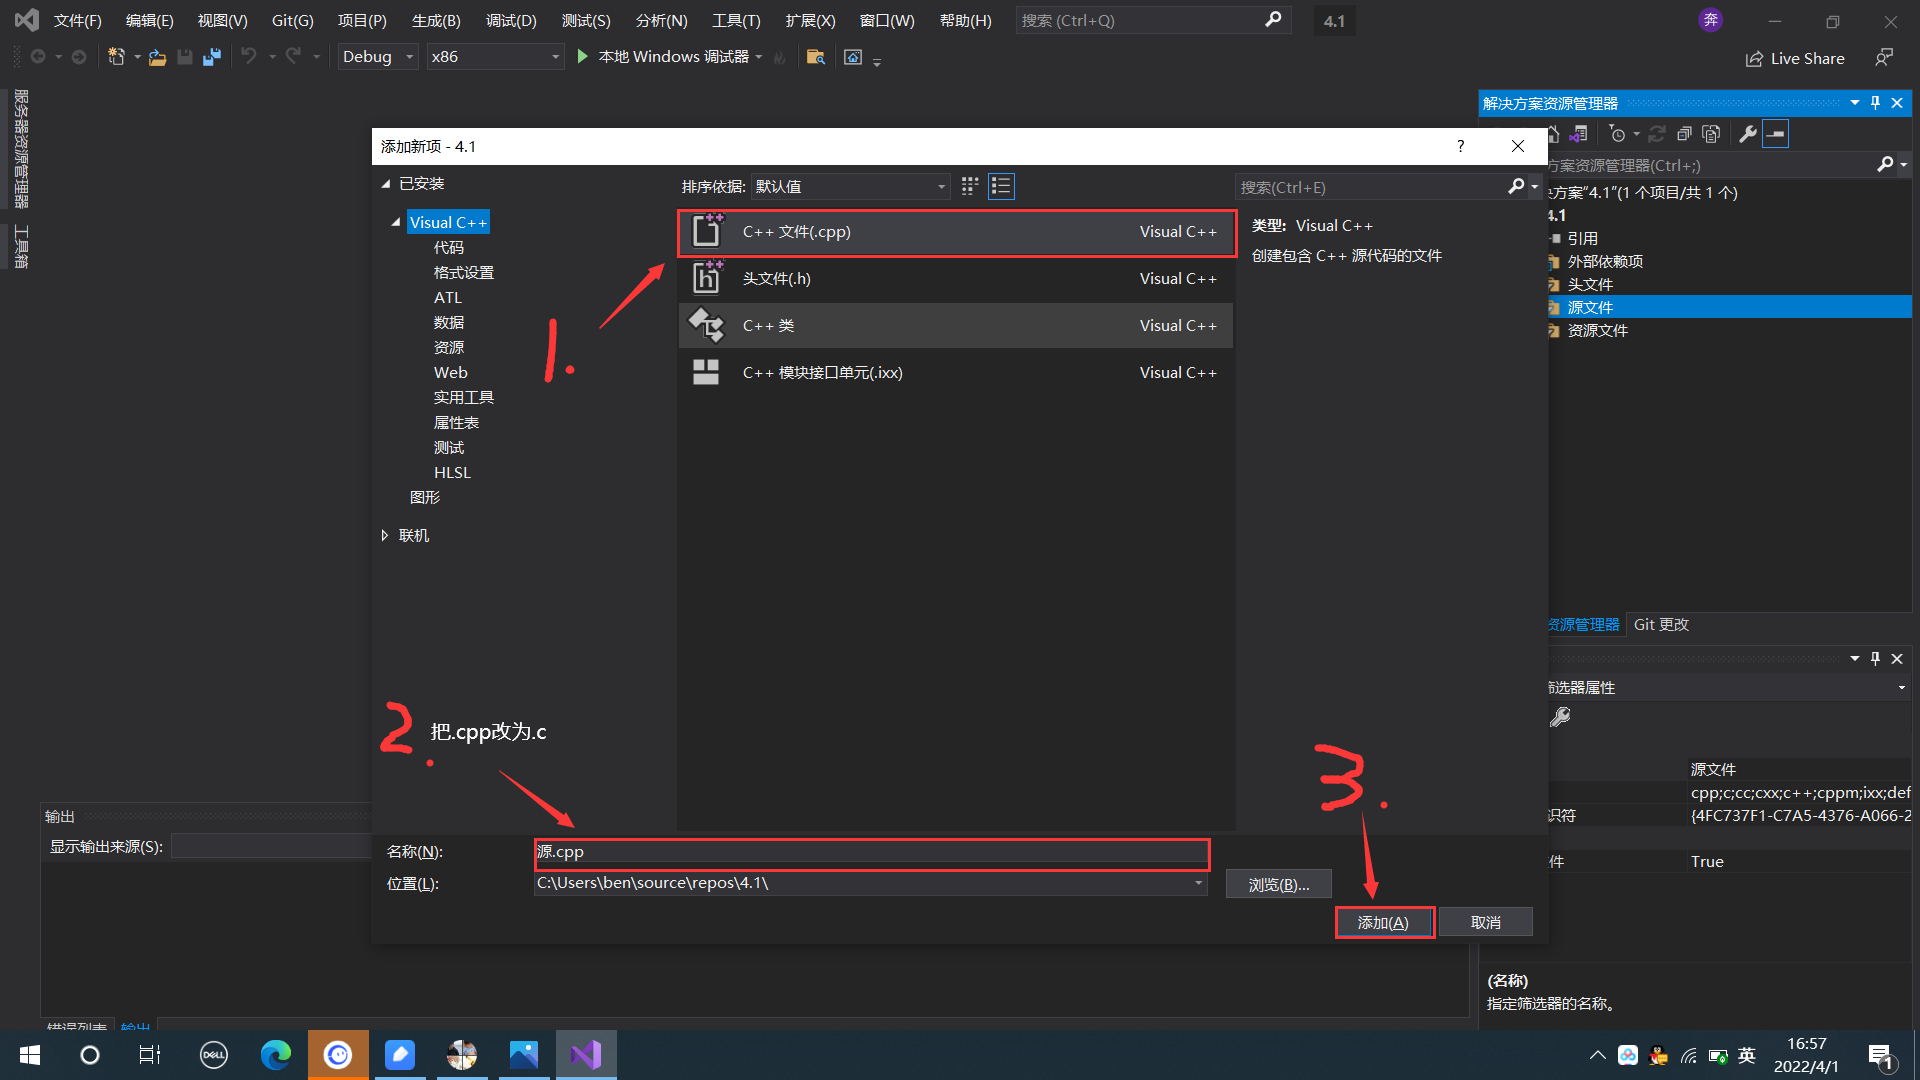Switch to the Git 更改 tab
Image resolution: width=1920 pixels, height=1080 pixels.
coord(1661,624)
